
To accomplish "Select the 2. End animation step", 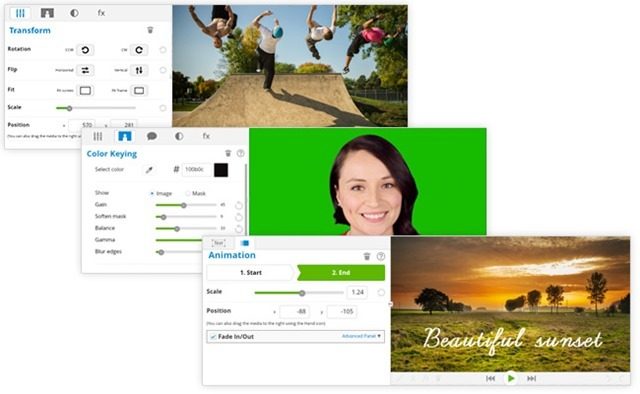I will pyautogui.click(x=341, y=272).
